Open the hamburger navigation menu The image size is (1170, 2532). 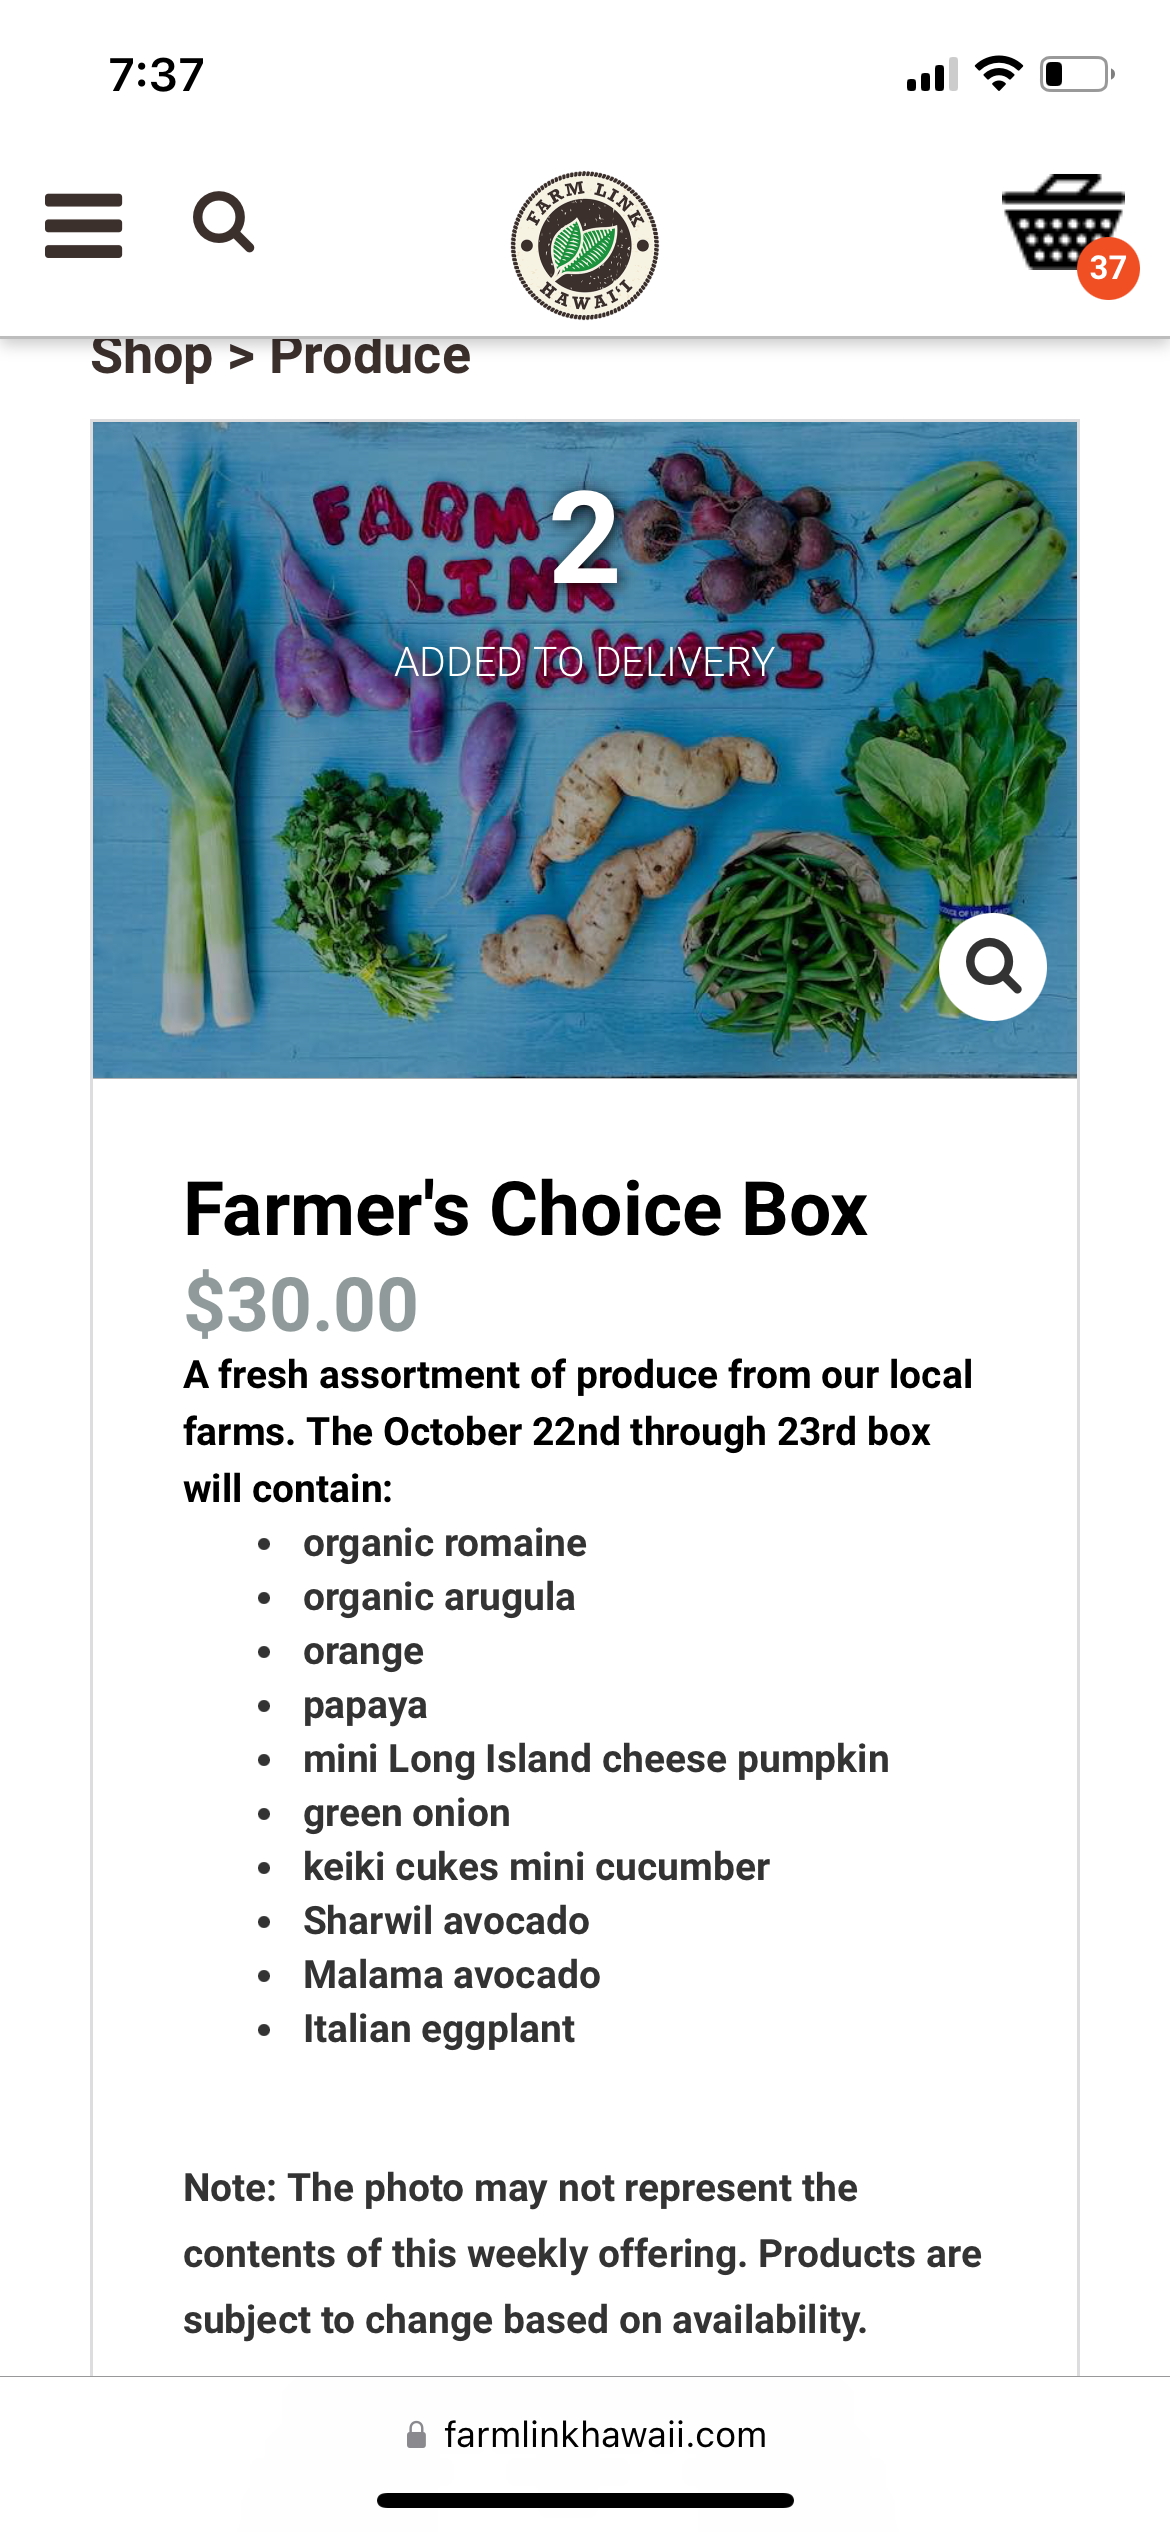pyautogui.click(x=83, y=225)
